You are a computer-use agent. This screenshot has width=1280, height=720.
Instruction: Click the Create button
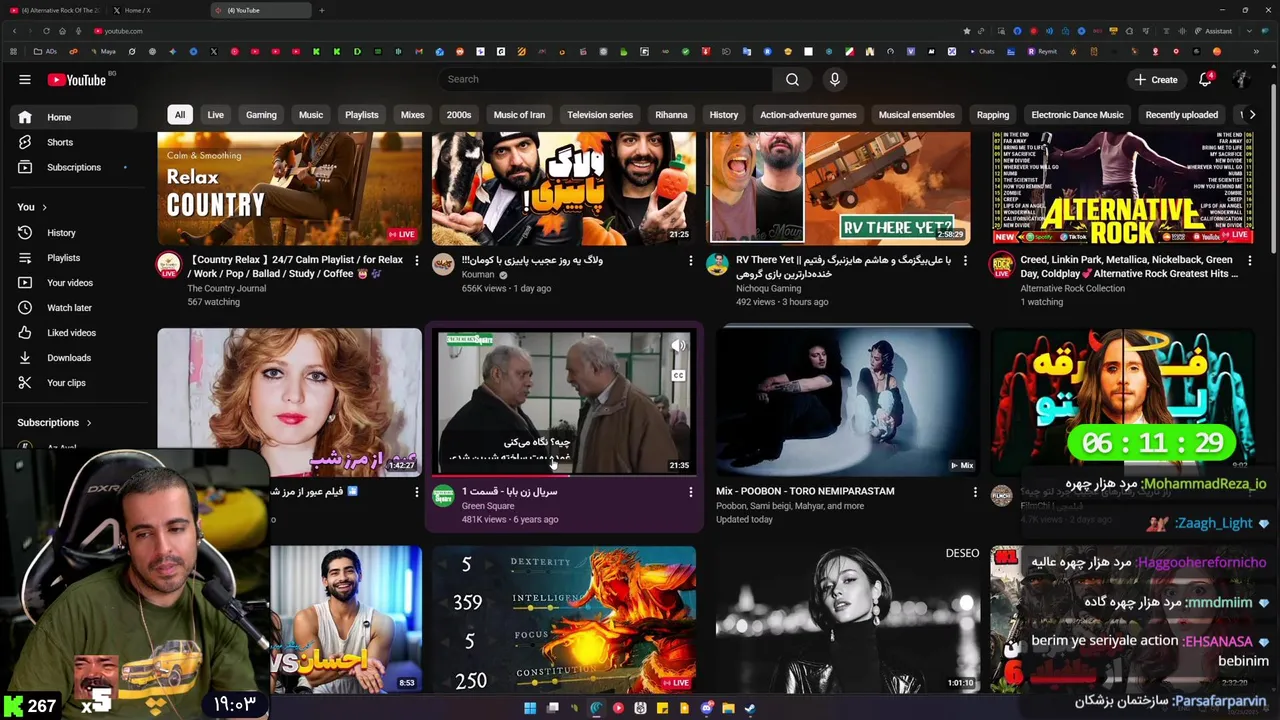coord(1156,80)
